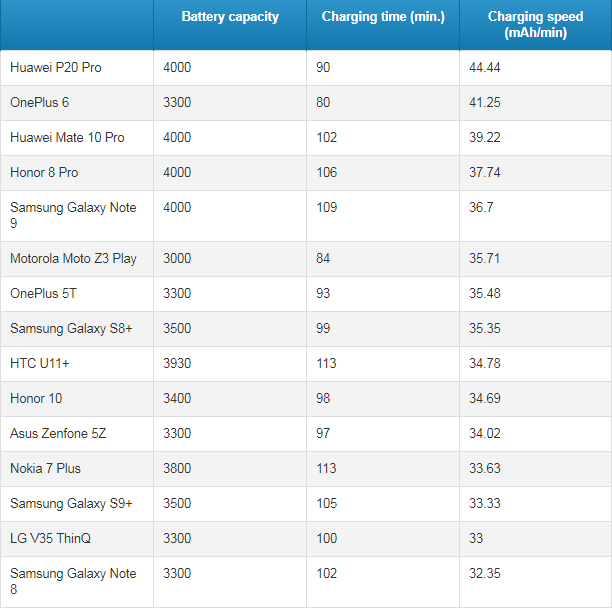
Task: Click the 98 charging time value
Action: [x=323, y=398]
